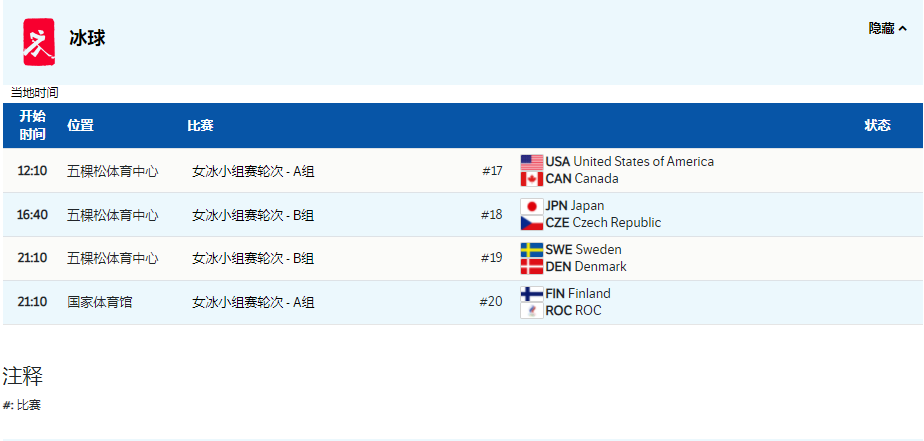924x441 pixels.
Task: Click the Czech Republic flag icon
Action: click(x=531, y=223)
